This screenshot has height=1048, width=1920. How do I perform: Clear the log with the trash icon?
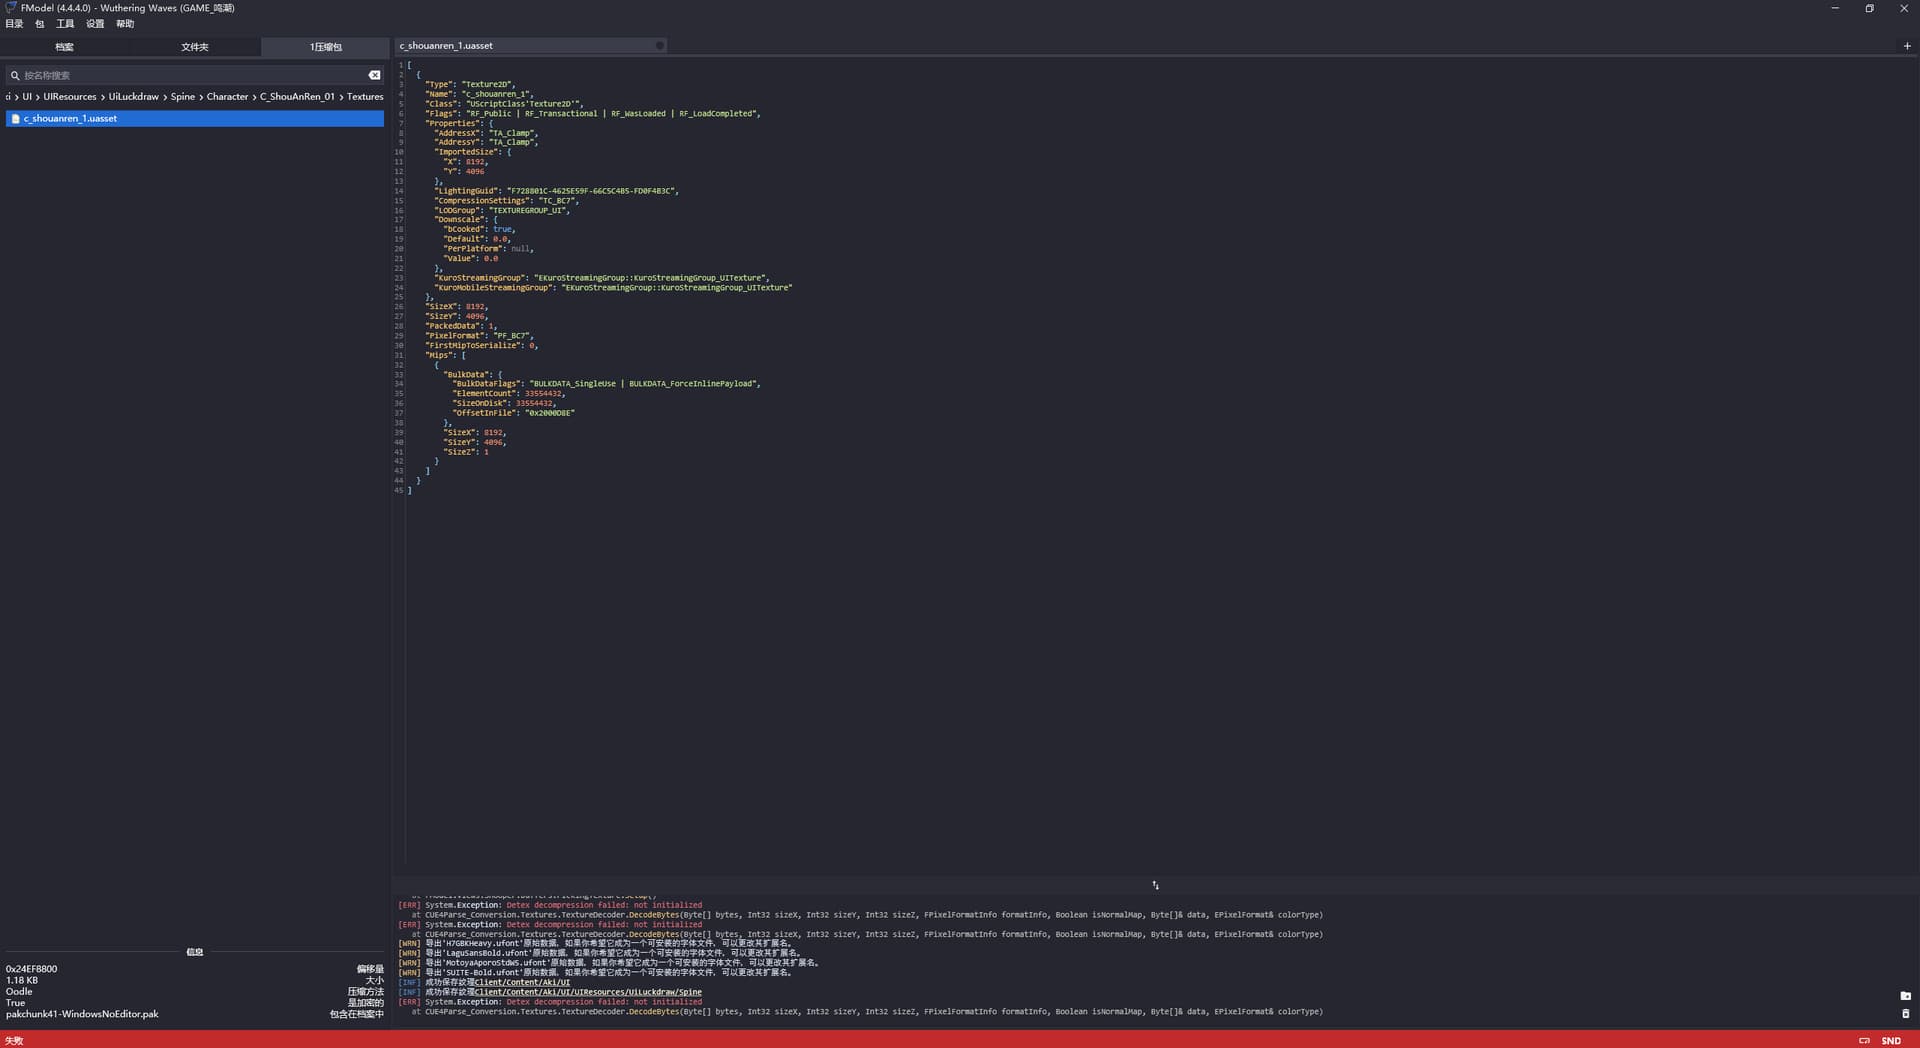[x=1905, y=1014]
